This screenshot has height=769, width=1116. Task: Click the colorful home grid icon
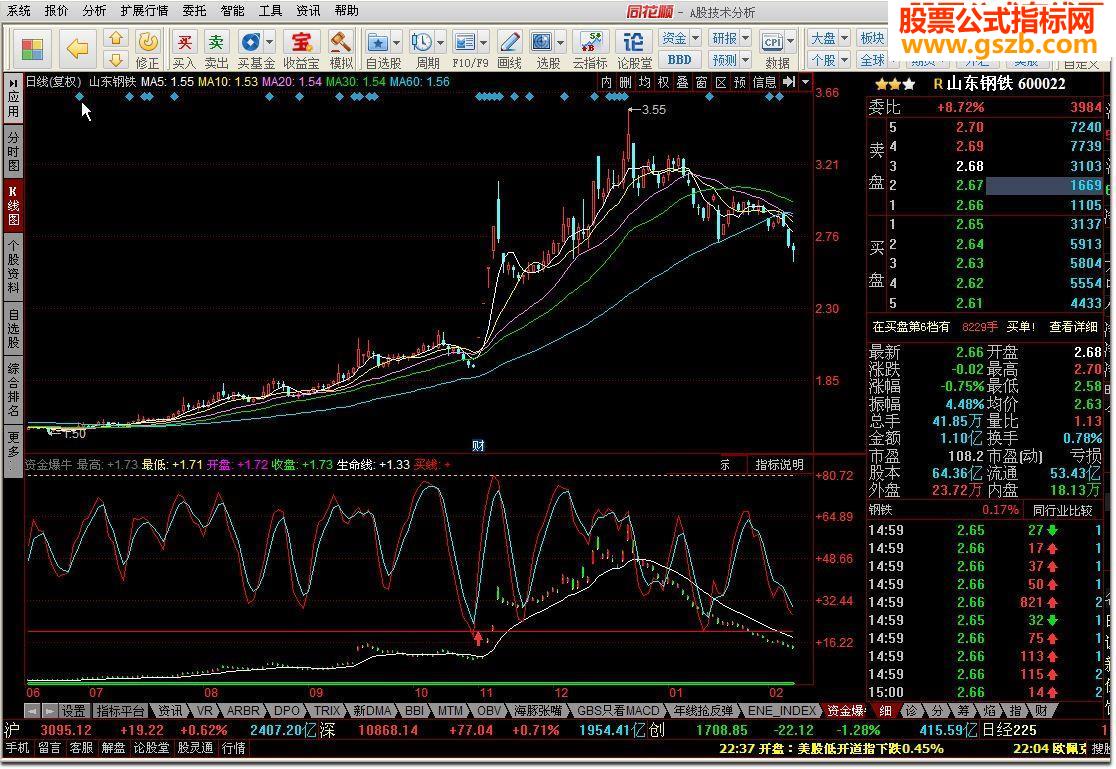point(32,49)
